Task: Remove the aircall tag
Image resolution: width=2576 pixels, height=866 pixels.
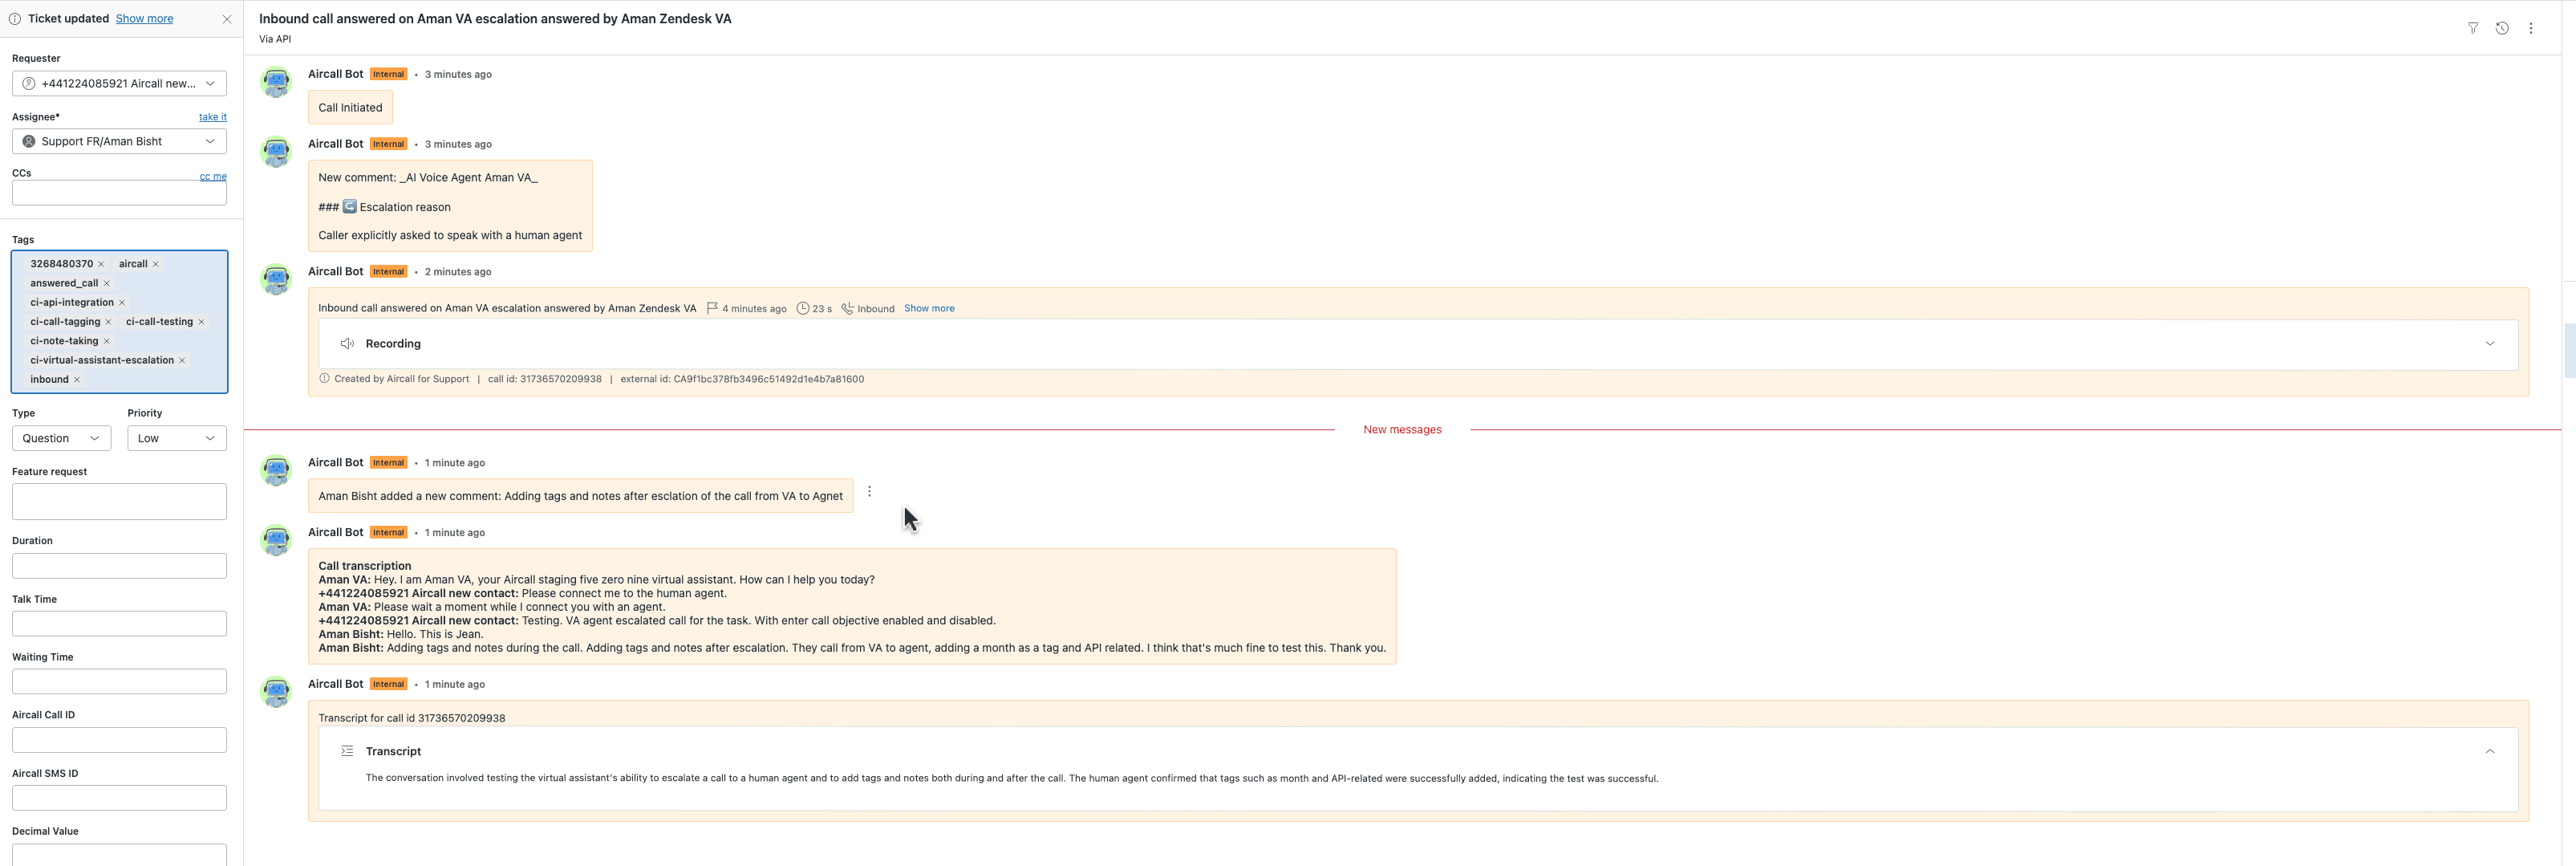Action: coord(156,264)
